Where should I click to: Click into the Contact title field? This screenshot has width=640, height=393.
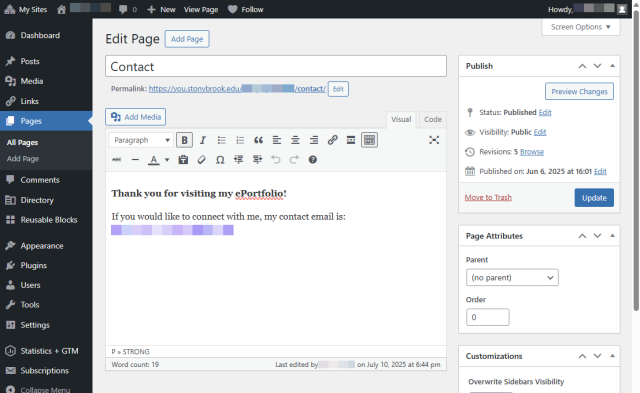tap(276, 66)
